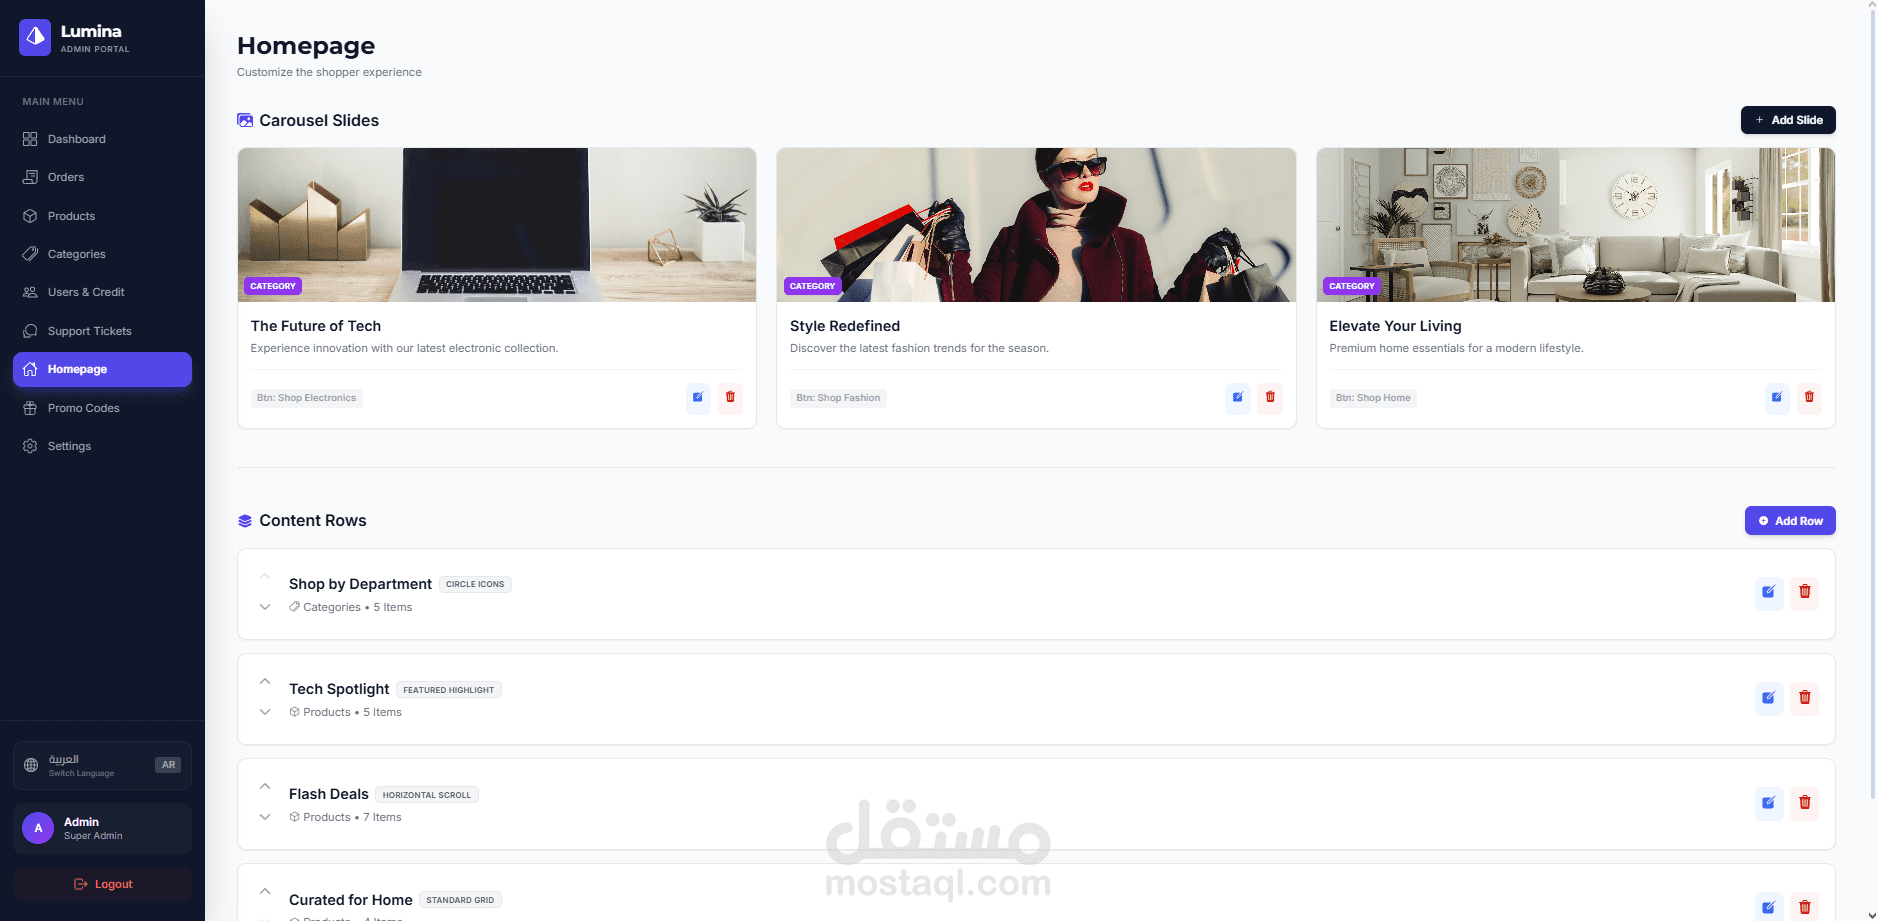Log out of the admin portal
Viewport: 1878px width, 921px height.
click(102, 884)
